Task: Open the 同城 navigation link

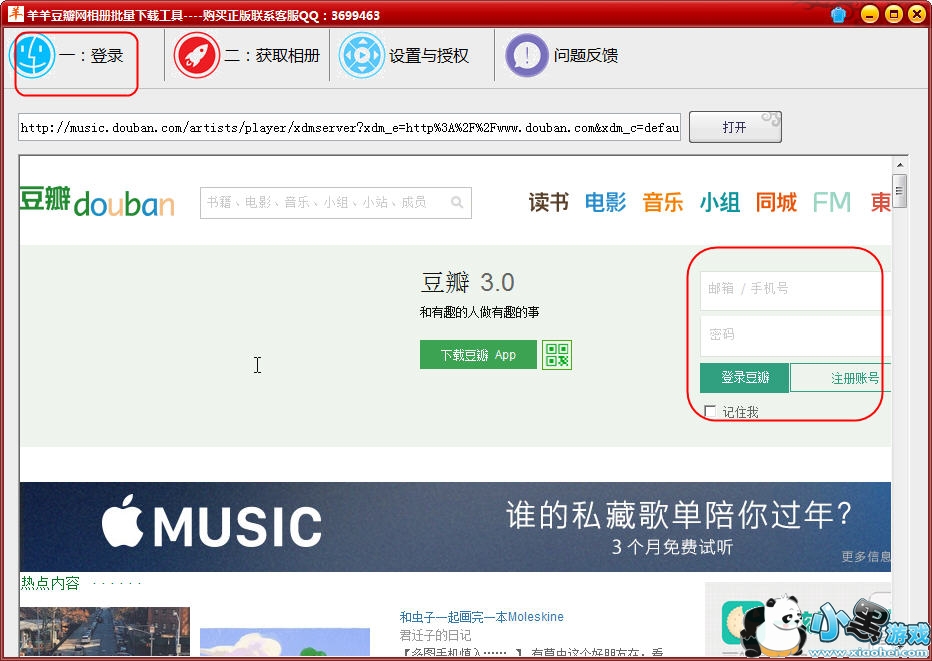Action: [776, 203]
